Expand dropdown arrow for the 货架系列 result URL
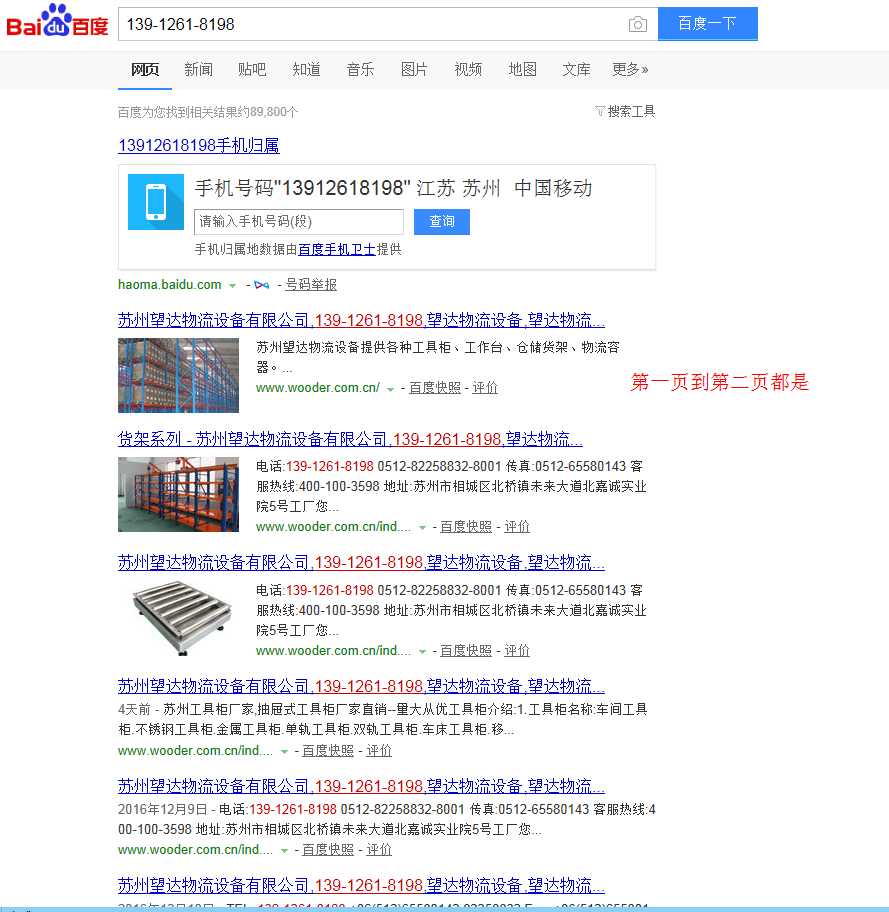The width and height of the screenshot is (889, 912). click(x=422, y=528)
